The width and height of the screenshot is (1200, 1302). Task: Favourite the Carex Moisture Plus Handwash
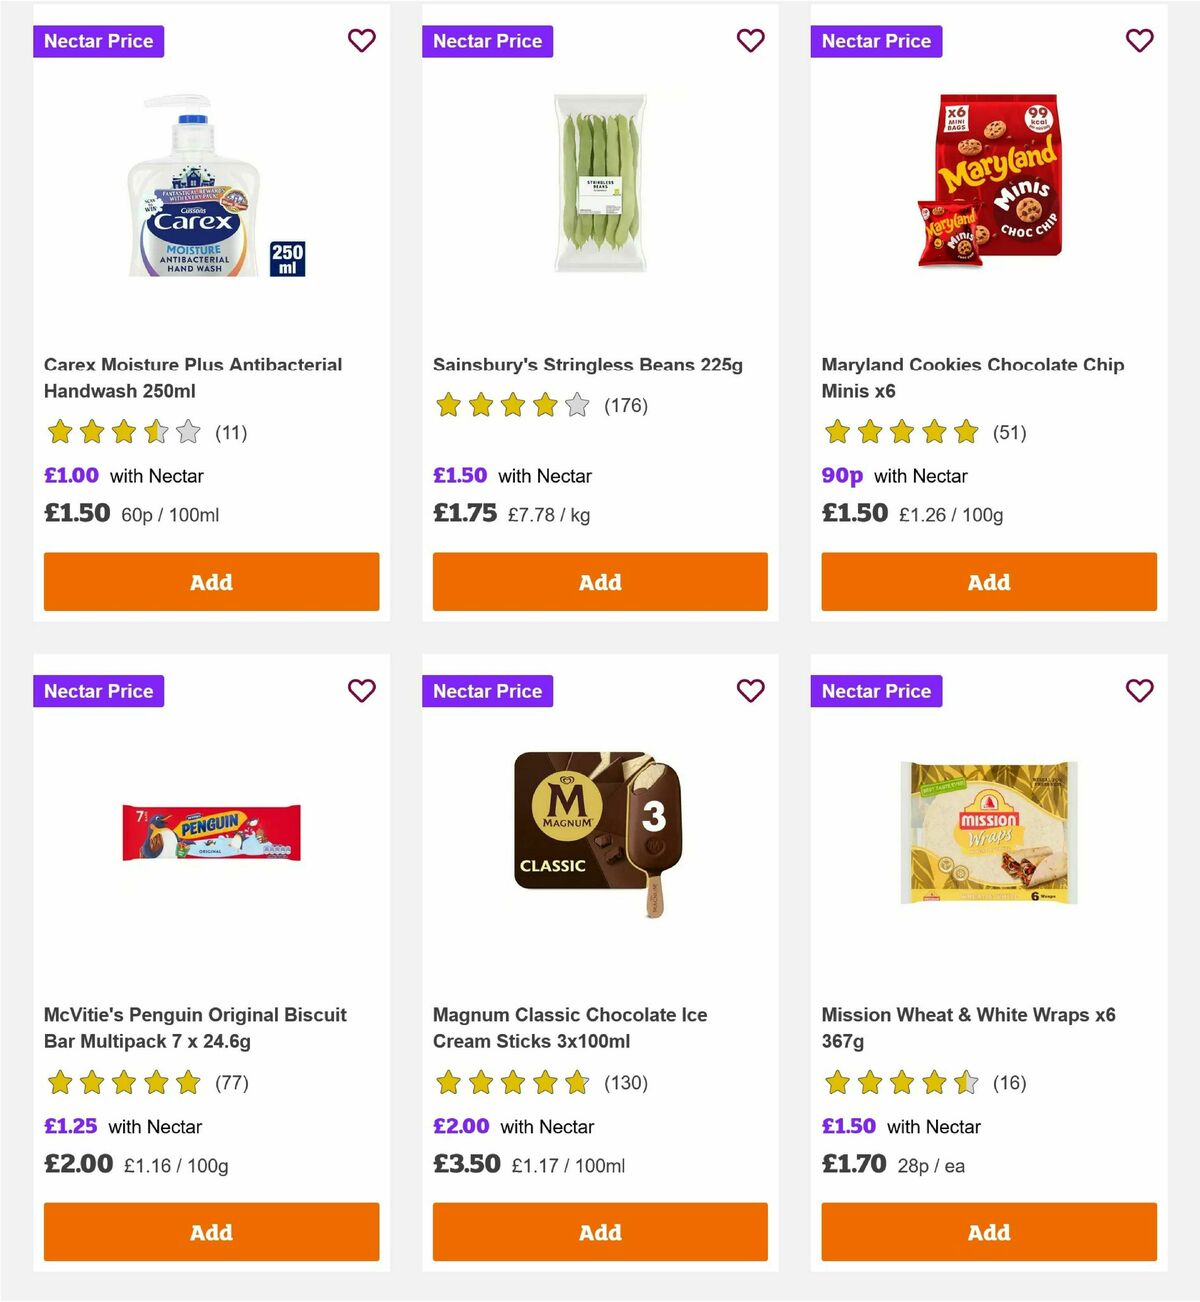[x=361, y=41]
